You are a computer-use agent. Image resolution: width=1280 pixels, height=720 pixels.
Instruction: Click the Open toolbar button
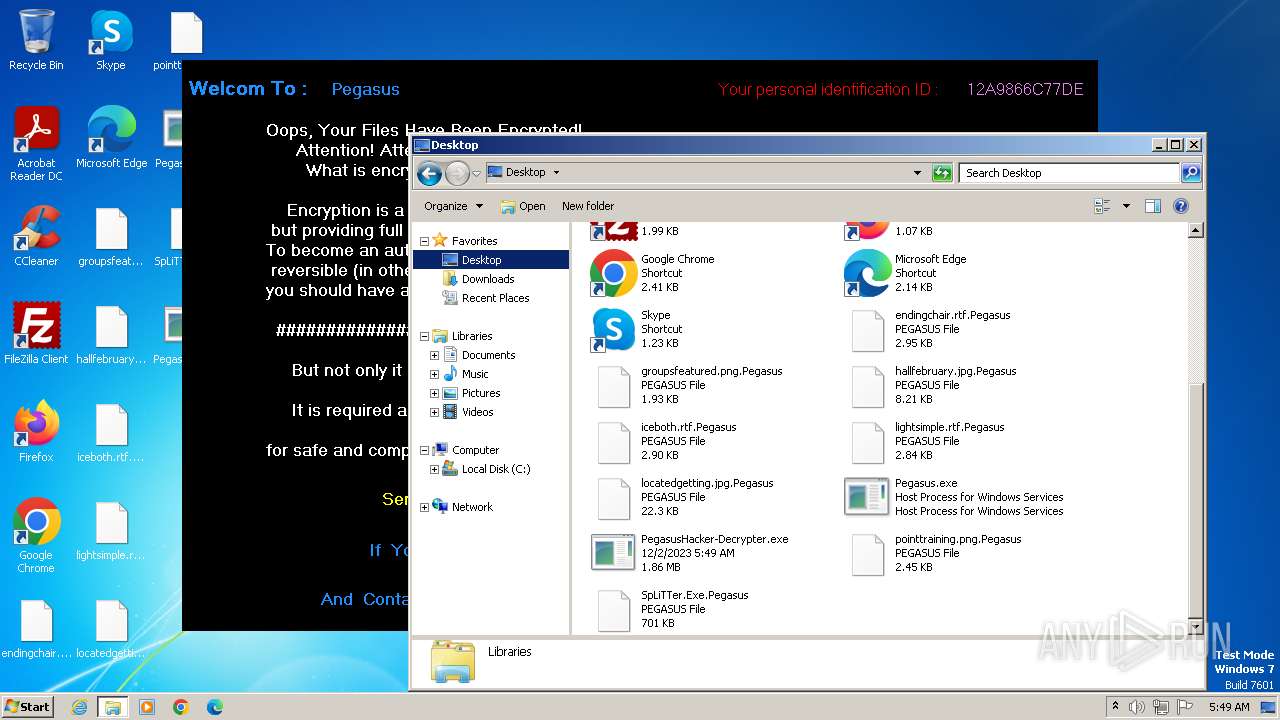[x=523, y=206]
